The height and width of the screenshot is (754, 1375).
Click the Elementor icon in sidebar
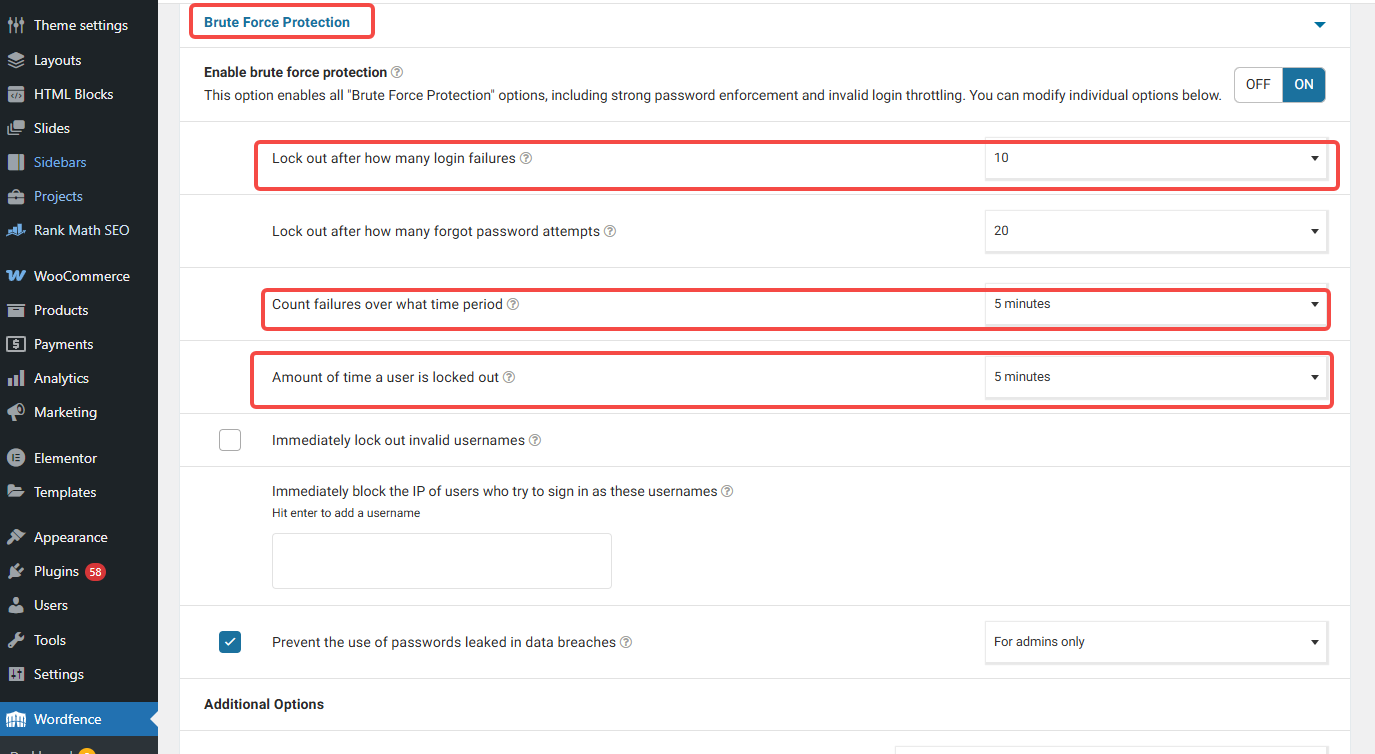[x=16, y=458]
